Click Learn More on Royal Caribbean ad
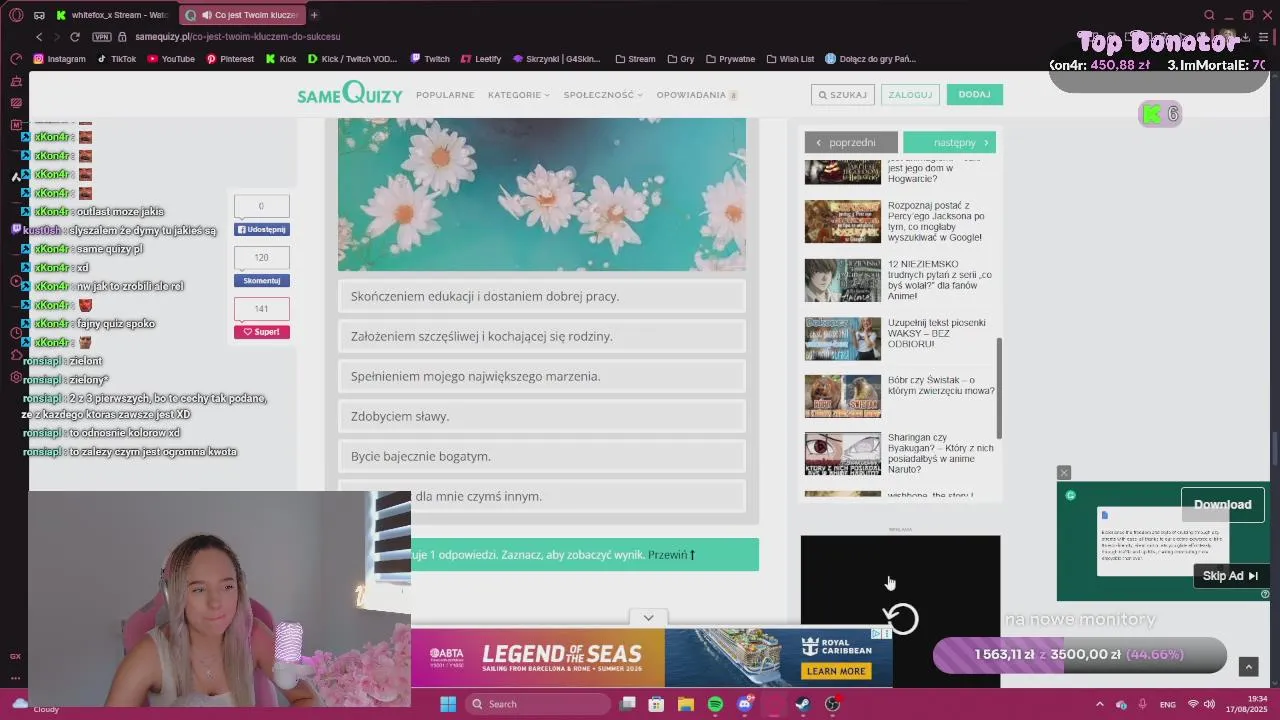 pos(836,671)
